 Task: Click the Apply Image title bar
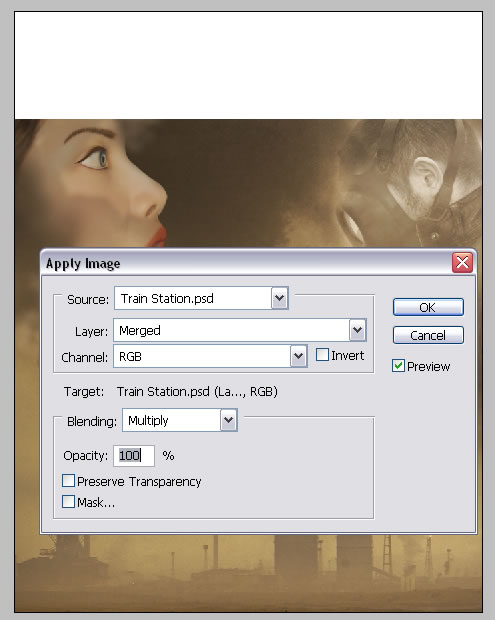coord(247,263)
